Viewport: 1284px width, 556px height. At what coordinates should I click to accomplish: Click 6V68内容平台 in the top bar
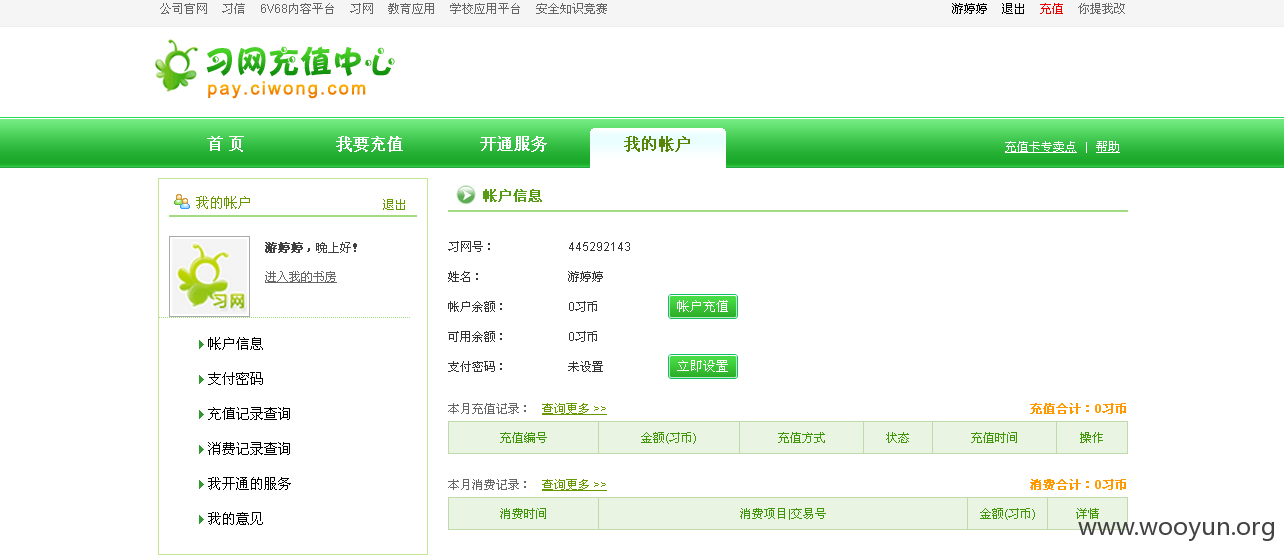(x=297, y=9)
